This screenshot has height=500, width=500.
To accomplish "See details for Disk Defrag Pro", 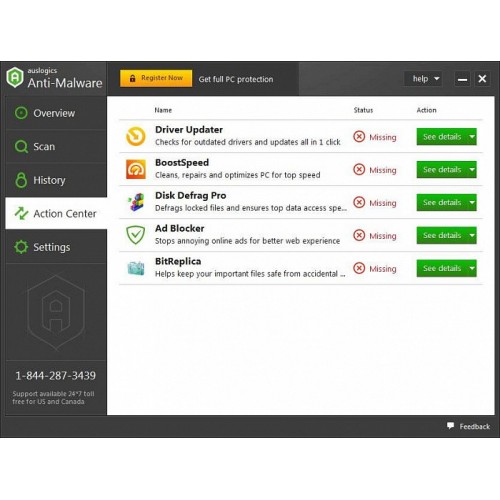I will (x=442, y=203).
